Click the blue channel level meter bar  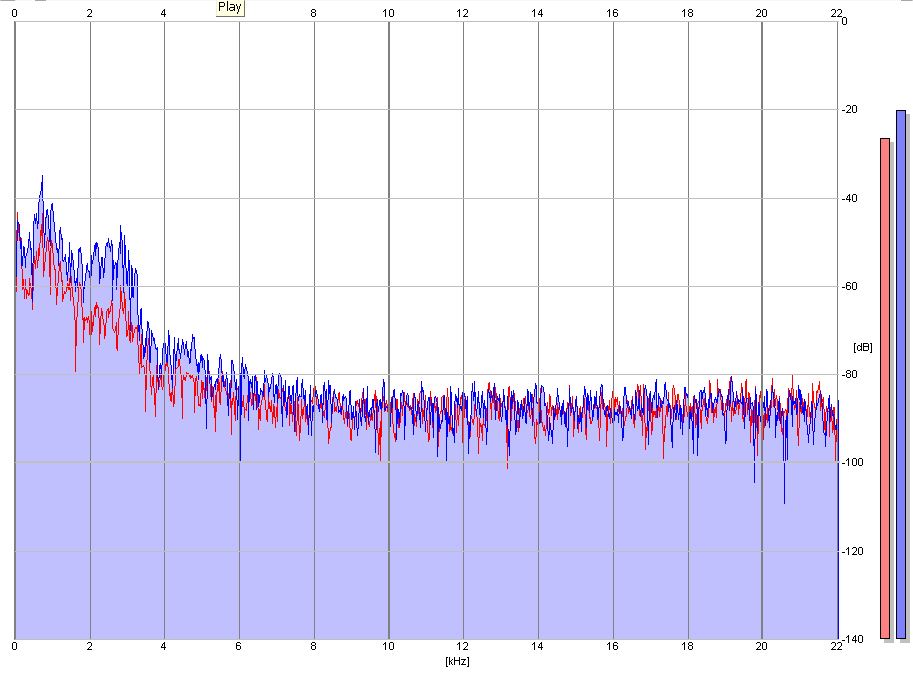[x=901, y=374]
